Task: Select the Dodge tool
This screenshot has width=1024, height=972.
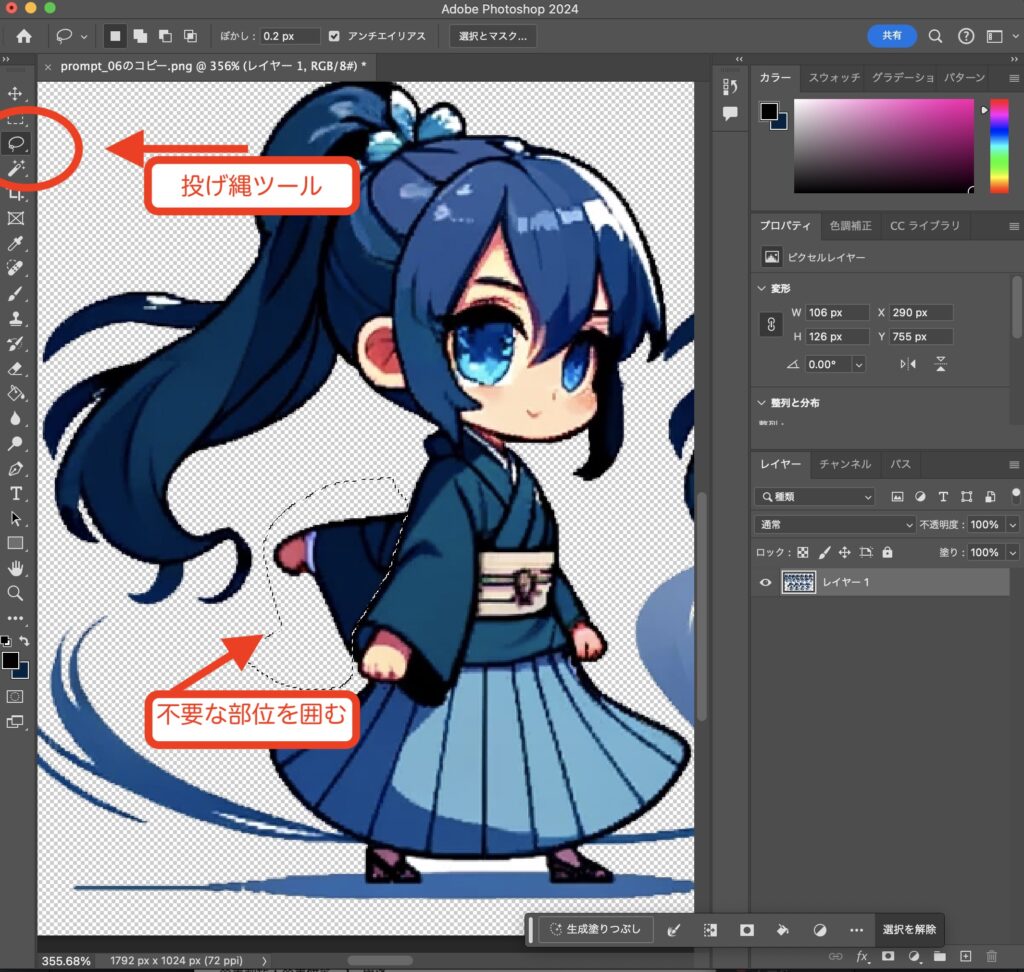Action: (x=16, y=444)
